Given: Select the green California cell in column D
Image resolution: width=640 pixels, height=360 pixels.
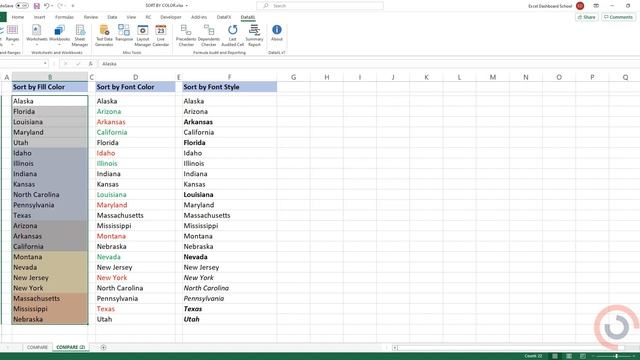Looking at the screenshot, I should click(x=136, y=132).
